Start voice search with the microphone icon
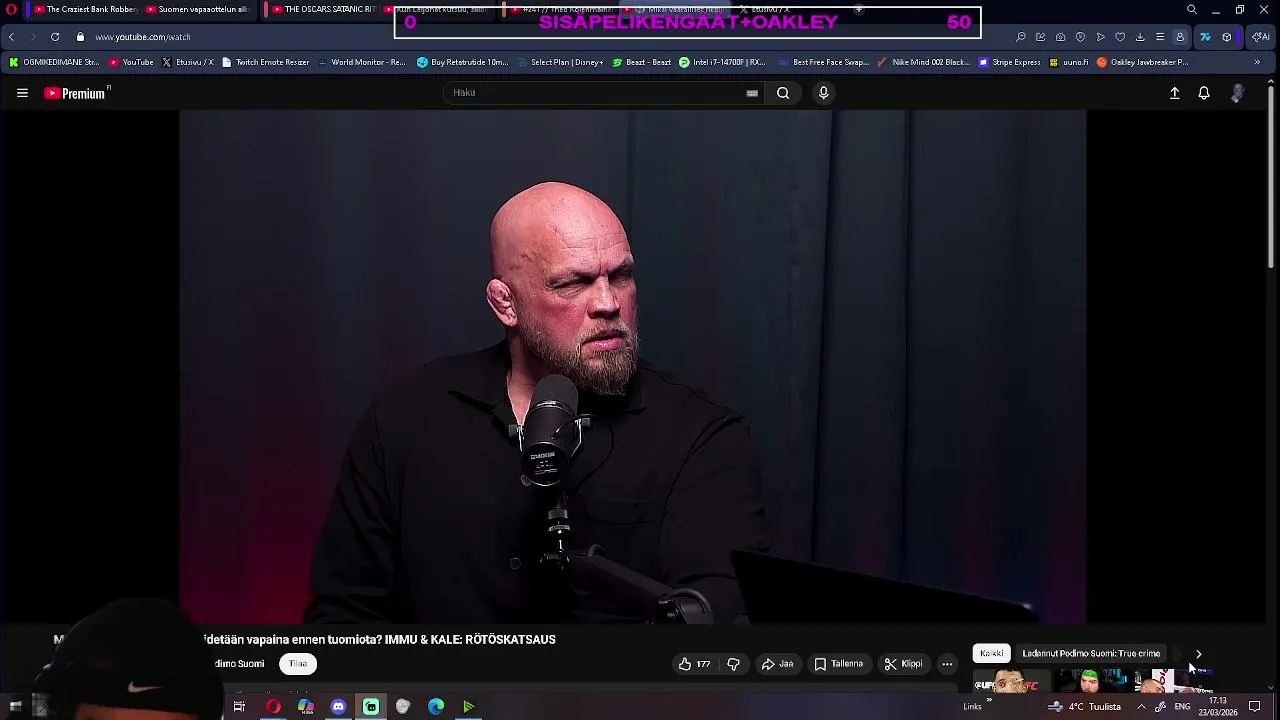Screen dimensions: 1280x720 tap(823, 93)
